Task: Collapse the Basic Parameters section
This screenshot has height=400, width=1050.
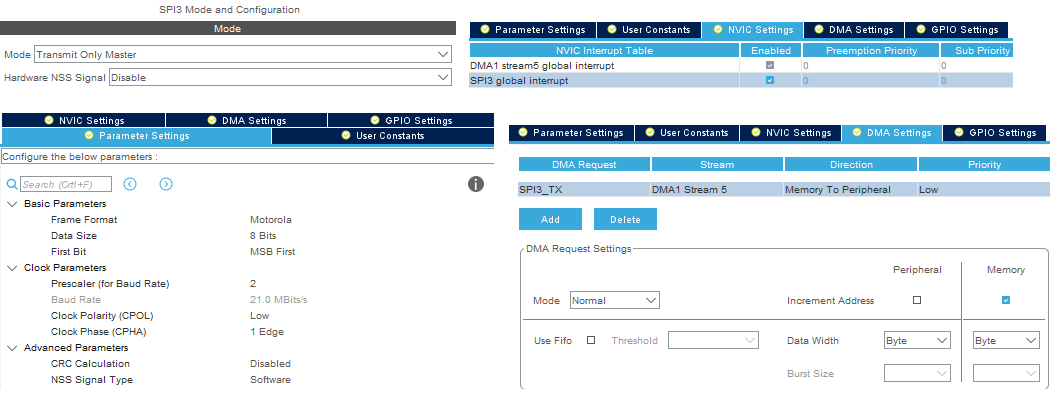Action: pyautogui.click(x=12, y=204)
